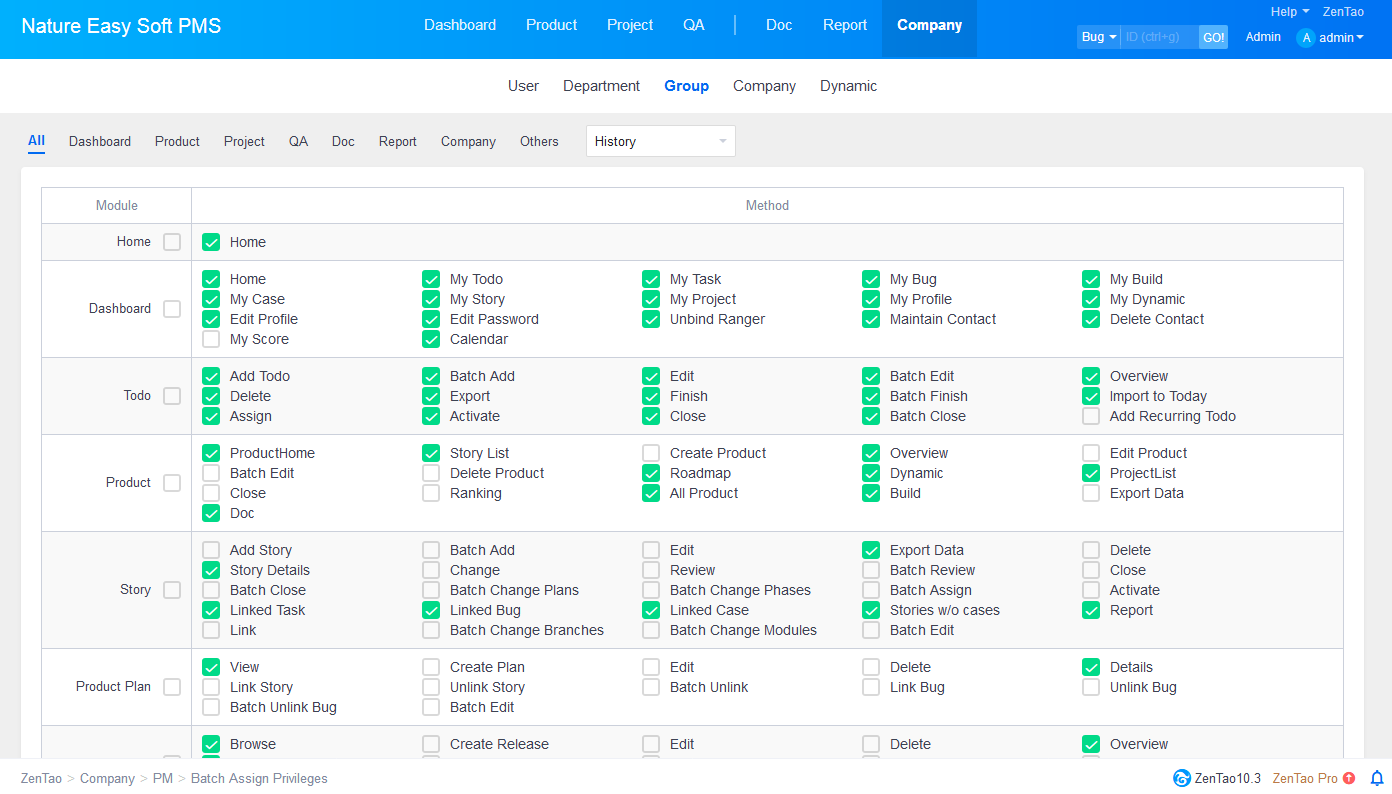The image size is (1392, 794).
Task: Uncheck the Unbind Ranger checkbox
Action: [651, 319]
